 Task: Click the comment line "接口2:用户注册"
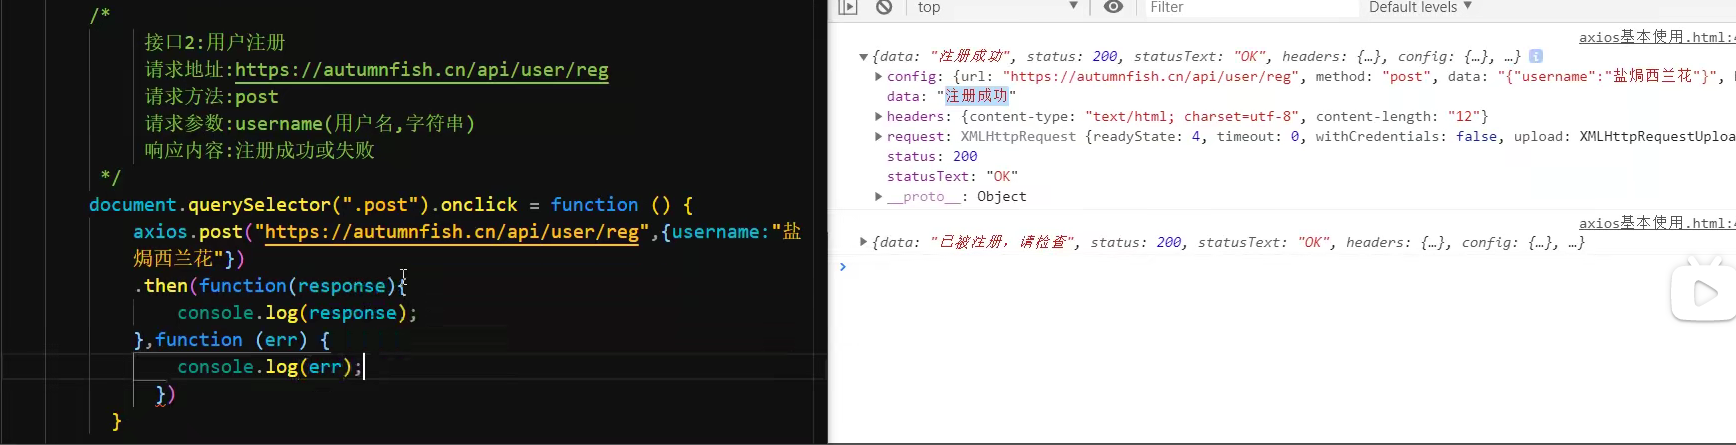(215, 43)
